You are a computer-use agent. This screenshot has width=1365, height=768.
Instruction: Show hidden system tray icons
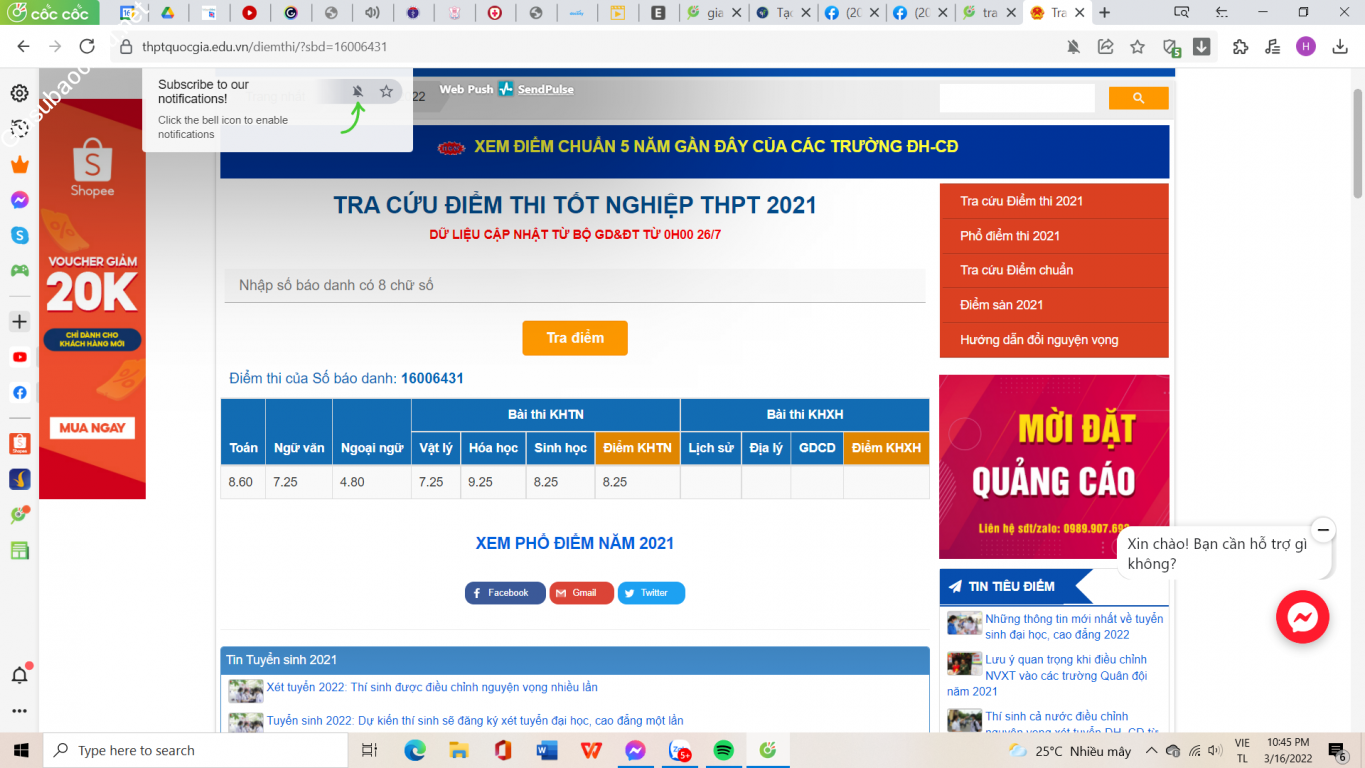pos(1151,750)
